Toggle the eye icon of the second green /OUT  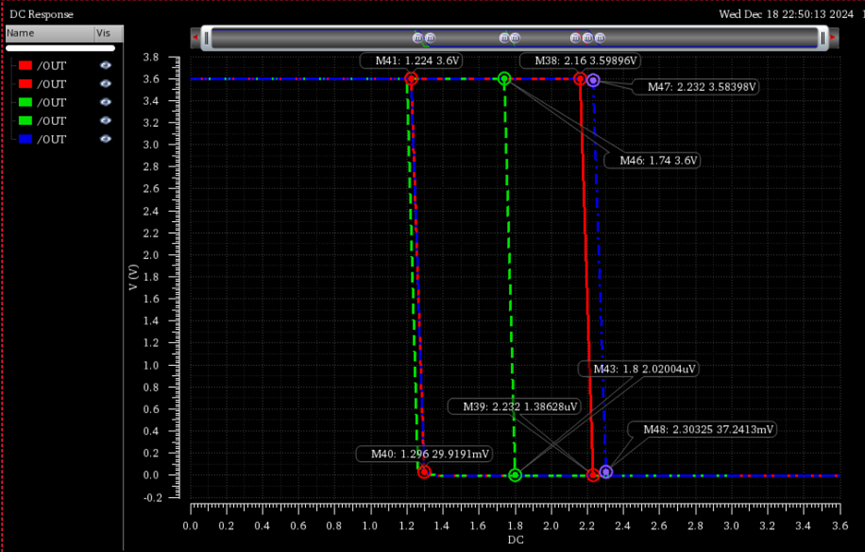pos(105,120)
